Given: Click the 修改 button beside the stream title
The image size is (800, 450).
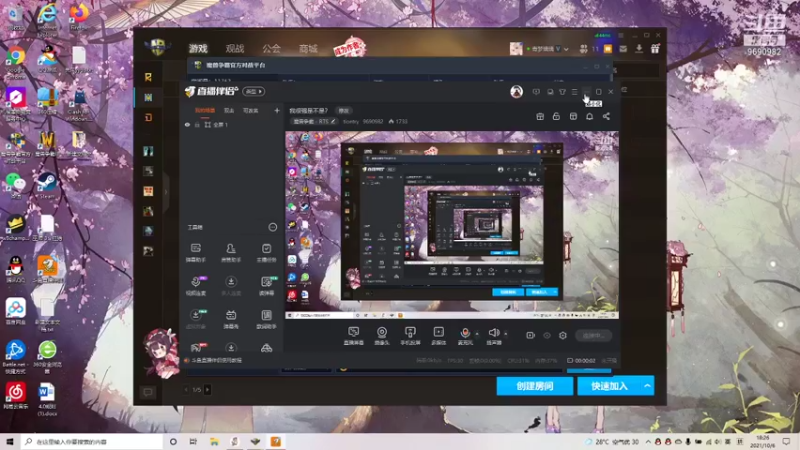Looking at the screenshot, I should (x=343, y=110).
